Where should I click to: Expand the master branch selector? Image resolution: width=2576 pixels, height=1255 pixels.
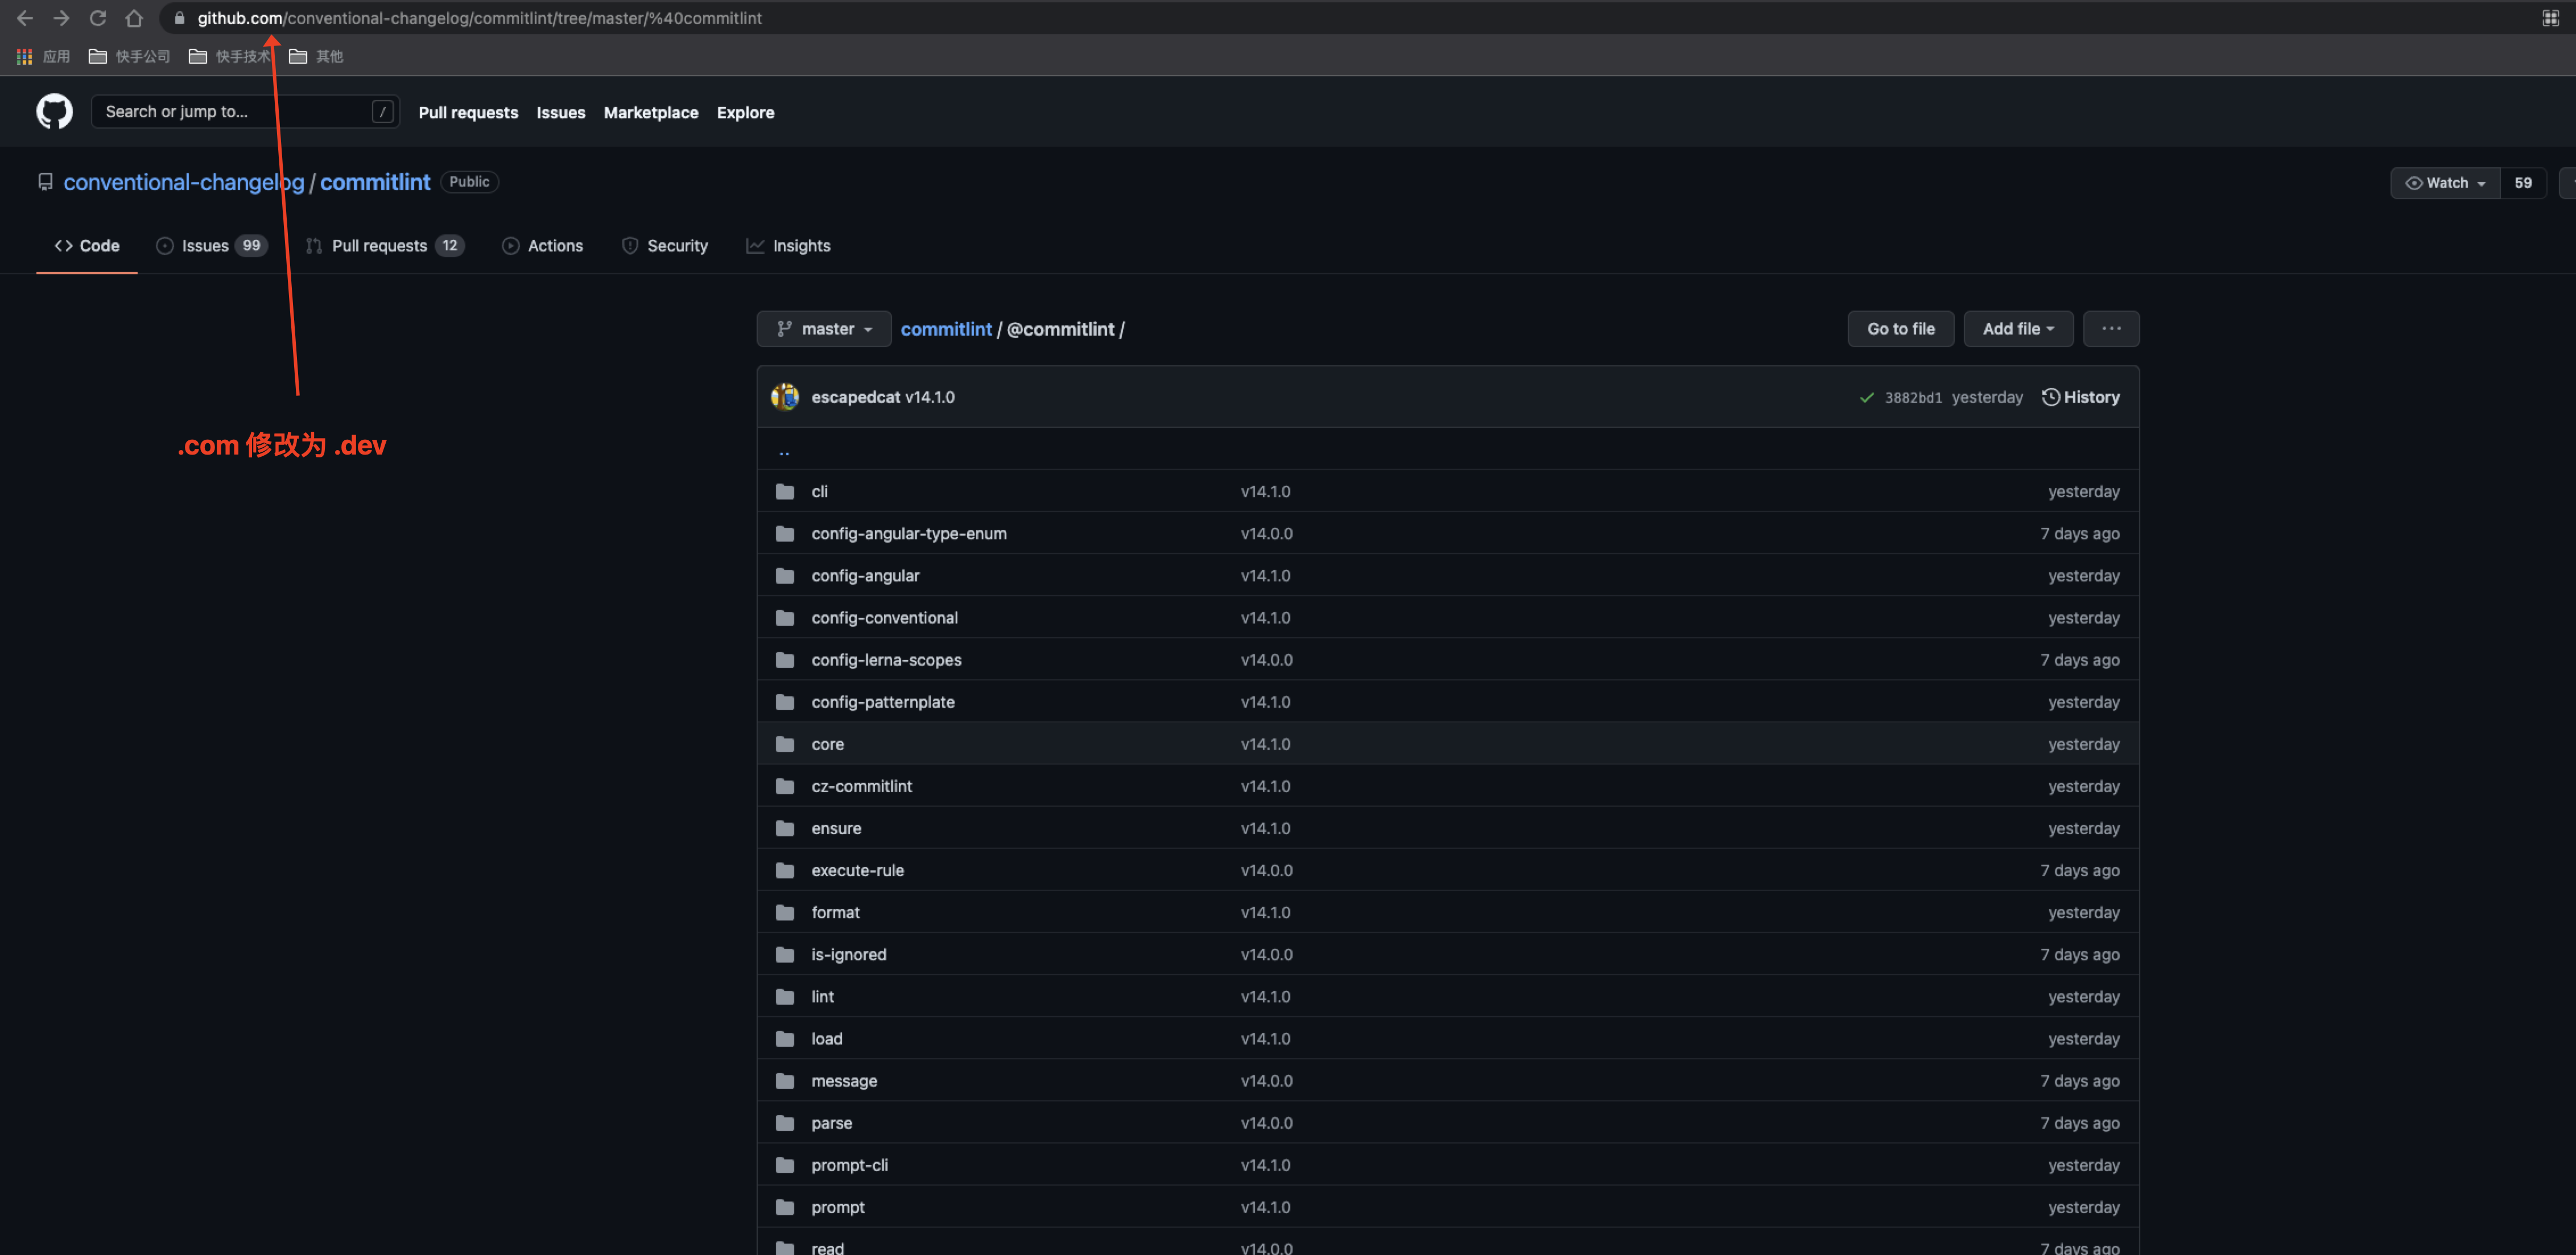tap(824, 329)
